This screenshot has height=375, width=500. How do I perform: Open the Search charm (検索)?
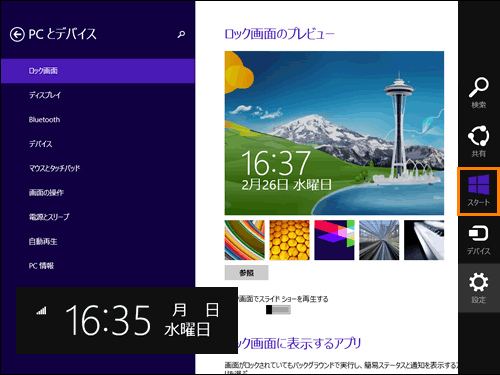479,93
